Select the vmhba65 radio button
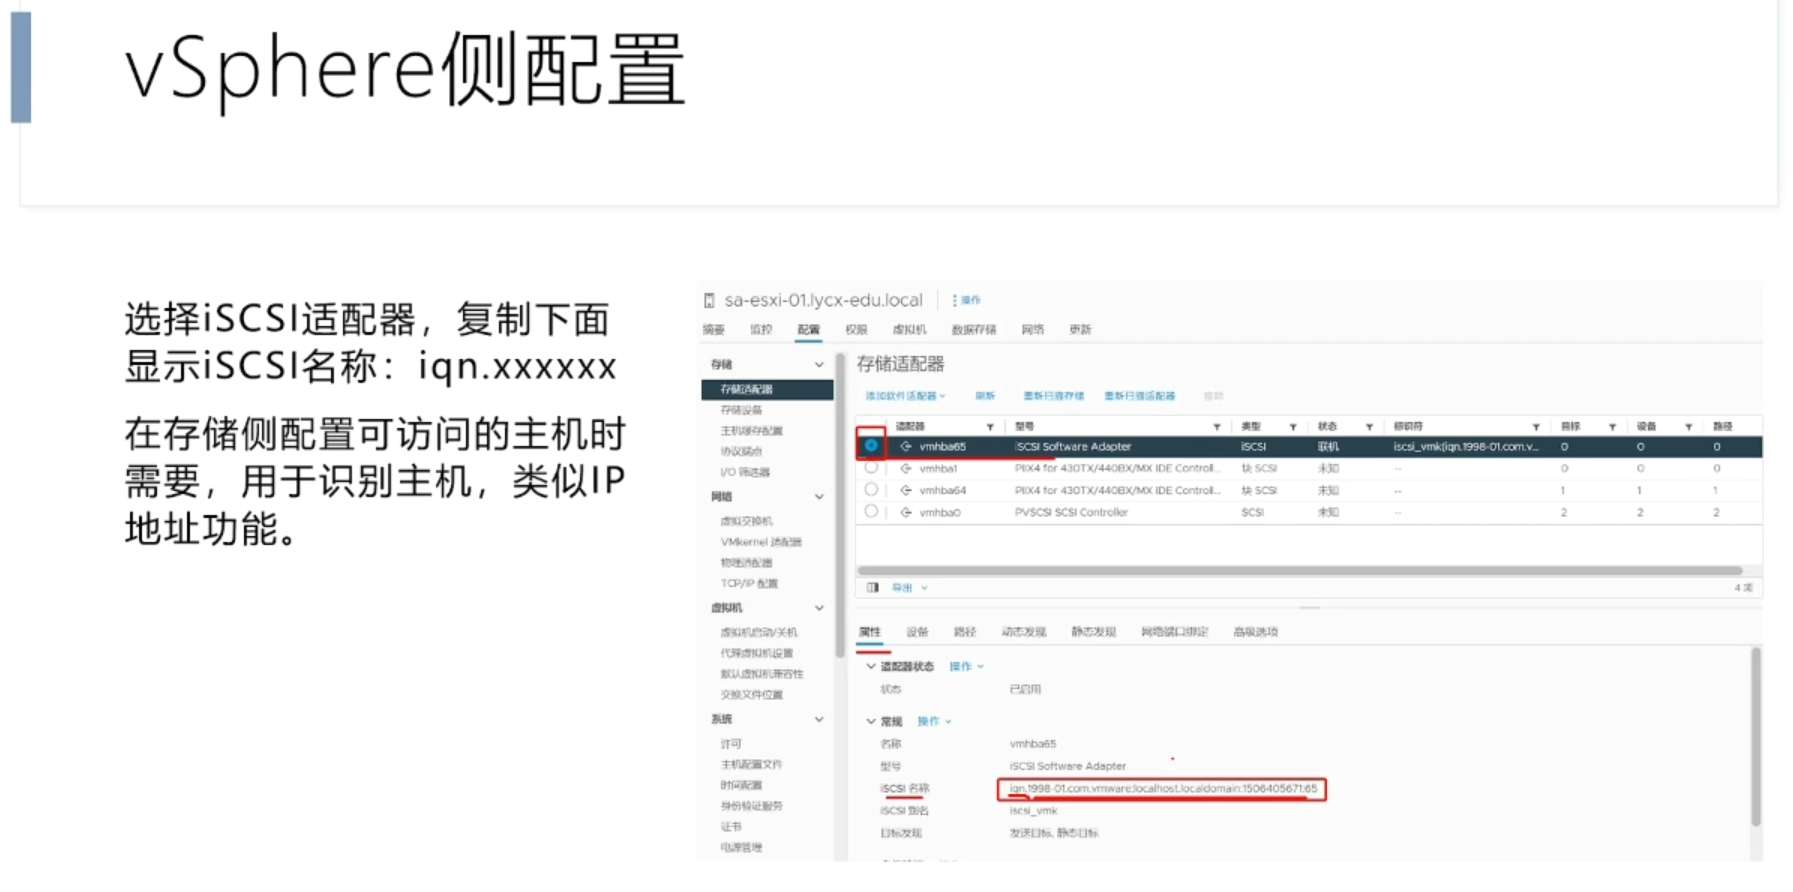Image resolution: width=1793 pixels, height=892 pixels. [871, 445]
